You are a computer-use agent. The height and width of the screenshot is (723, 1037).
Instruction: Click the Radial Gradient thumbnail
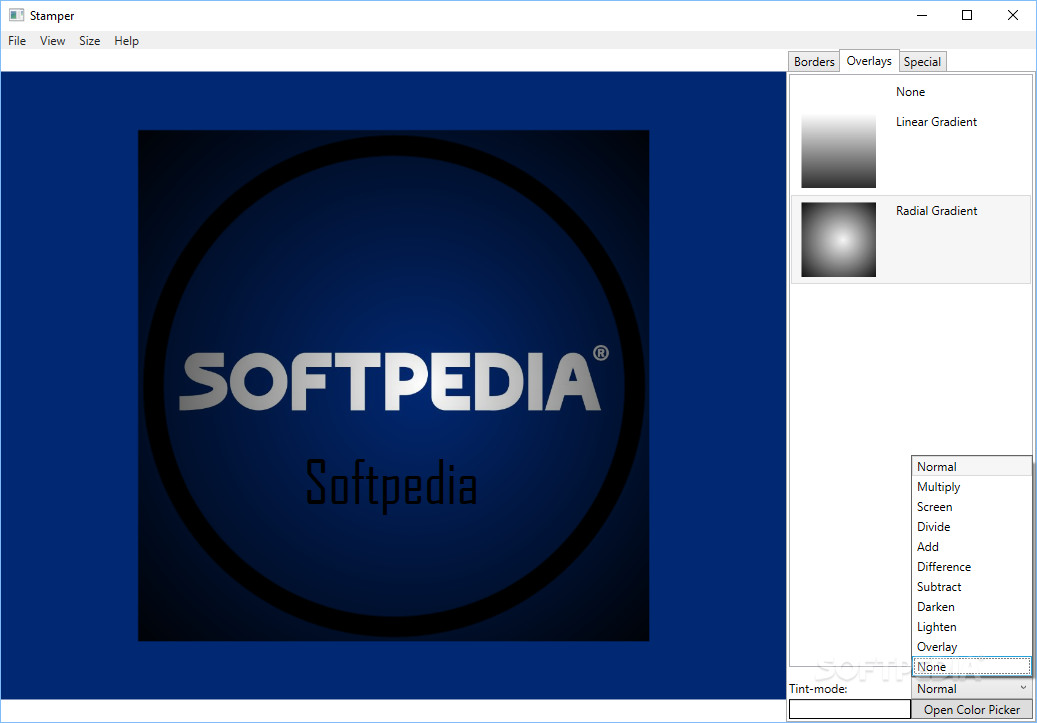point(839,239)
